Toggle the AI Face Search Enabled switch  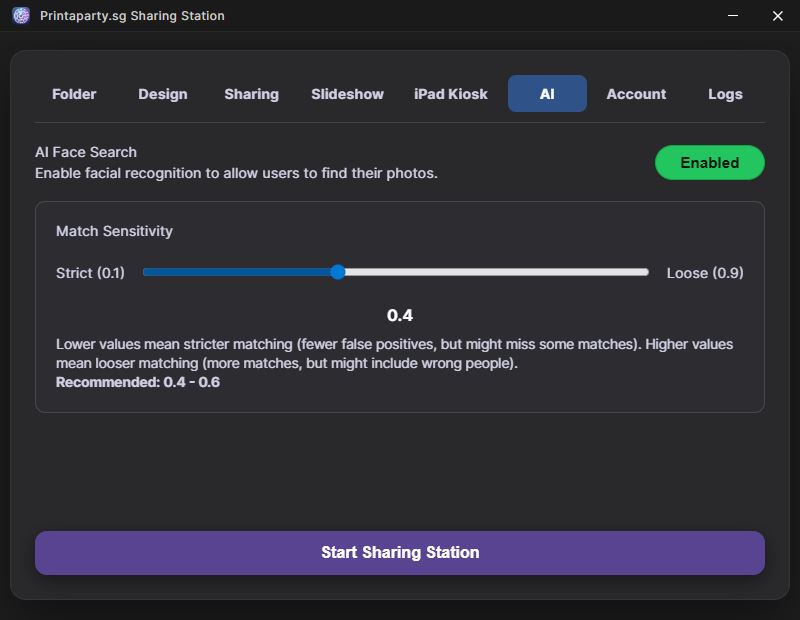pos(709,163)
